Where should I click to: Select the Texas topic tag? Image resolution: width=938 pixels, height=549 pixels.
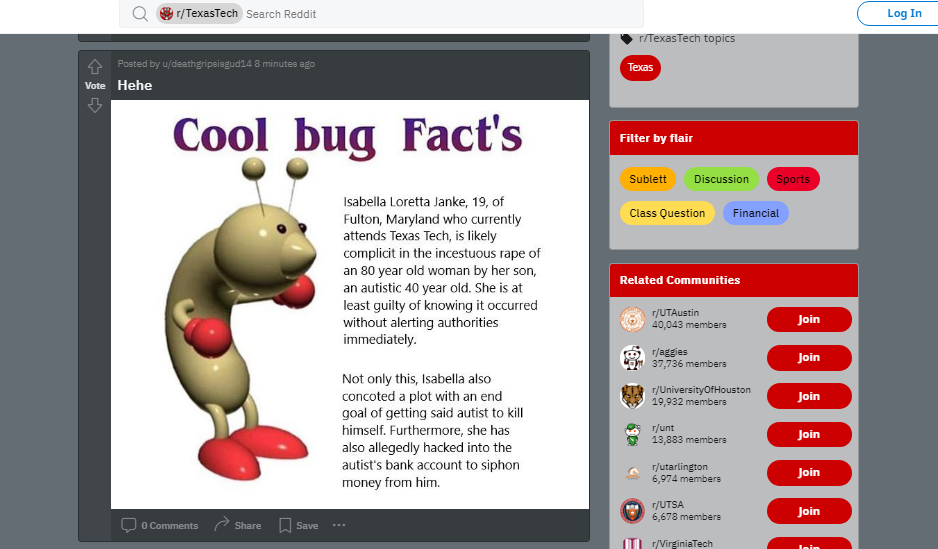640,68
